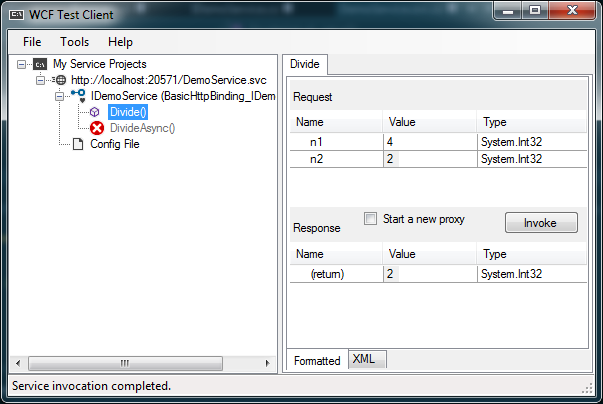Select the IDemoService endpoint label
The height and width of the screenshot is (404, 603).
click(183, 96)
